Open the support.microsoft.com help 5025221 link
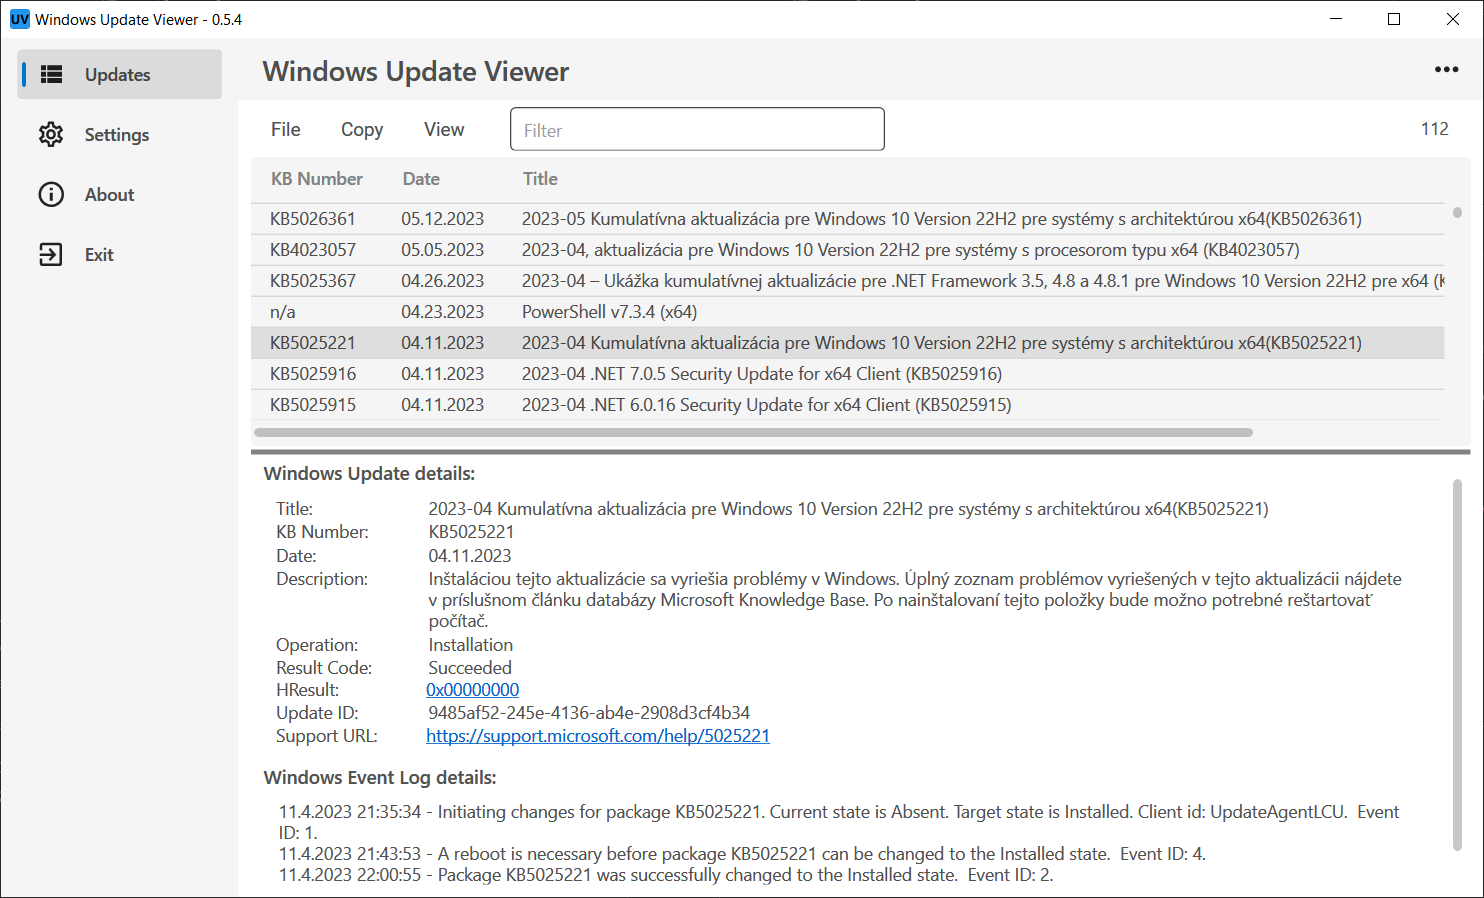 598,736
